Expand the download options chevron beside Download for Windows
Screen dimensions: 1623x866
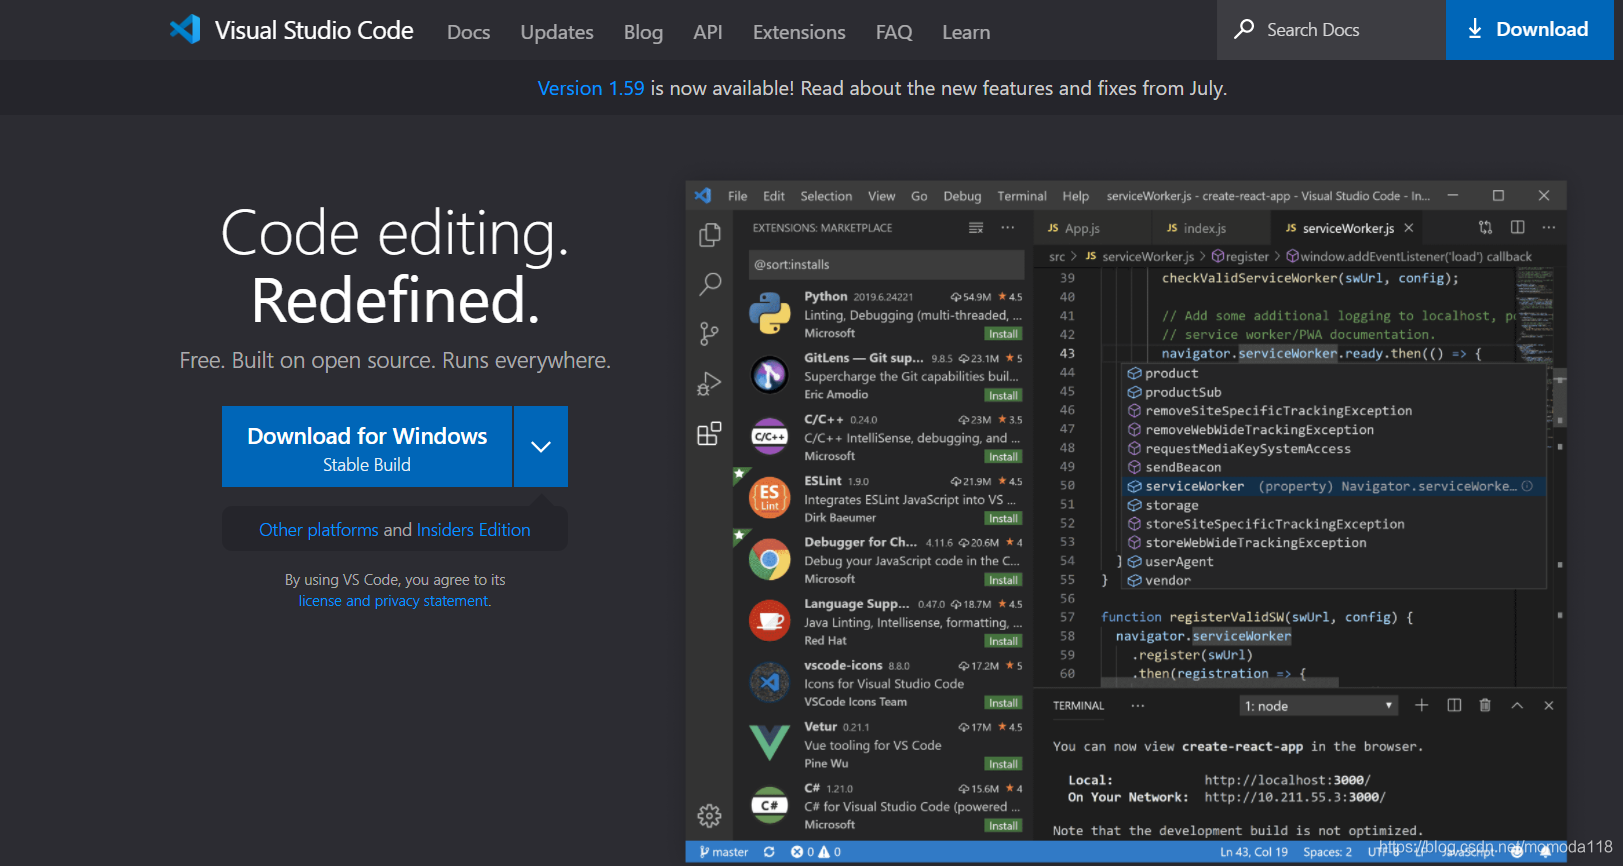[x=541, y=446]
